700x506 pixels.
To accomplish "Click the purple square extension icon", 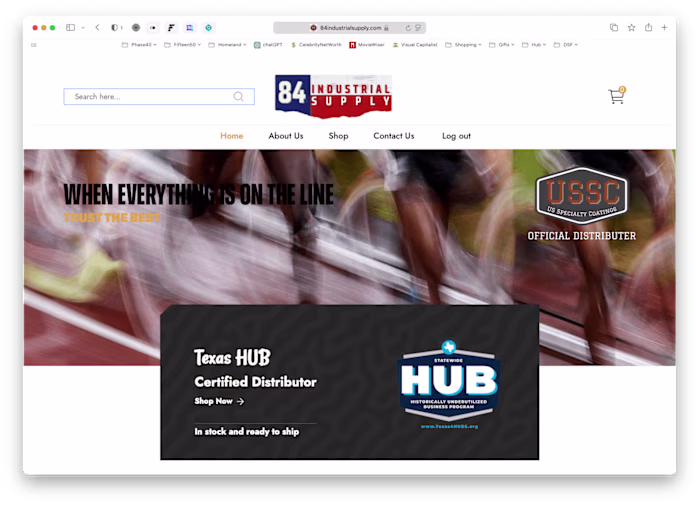I will point(190,28).
